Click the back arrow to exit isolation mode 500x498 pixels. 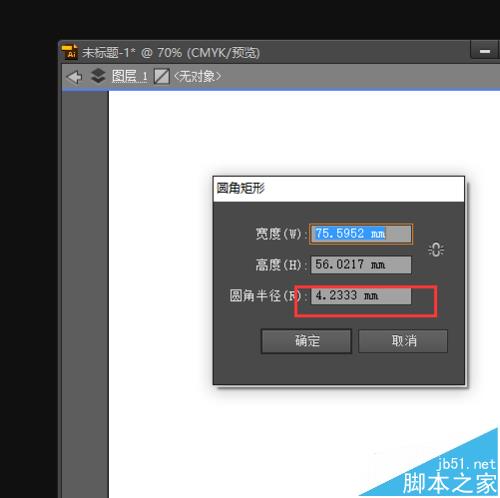click(x=75, y=77)
